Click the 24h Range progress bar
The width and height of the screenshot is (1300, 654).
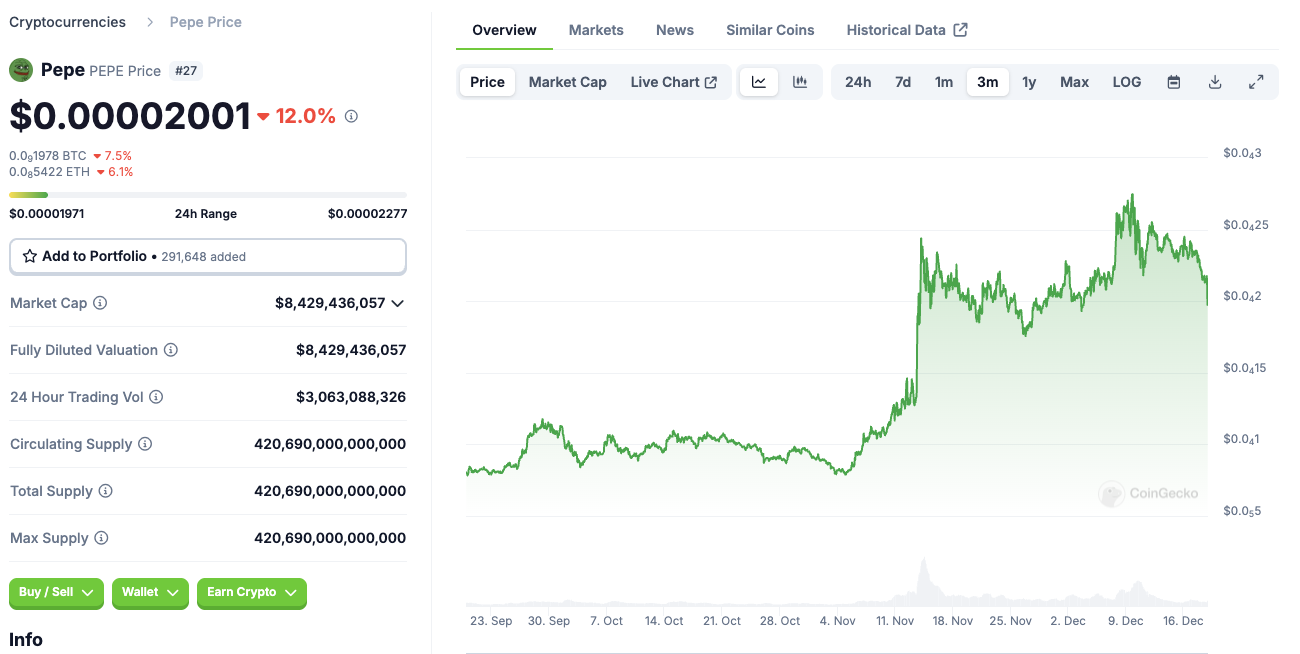(x=208, y=194)
